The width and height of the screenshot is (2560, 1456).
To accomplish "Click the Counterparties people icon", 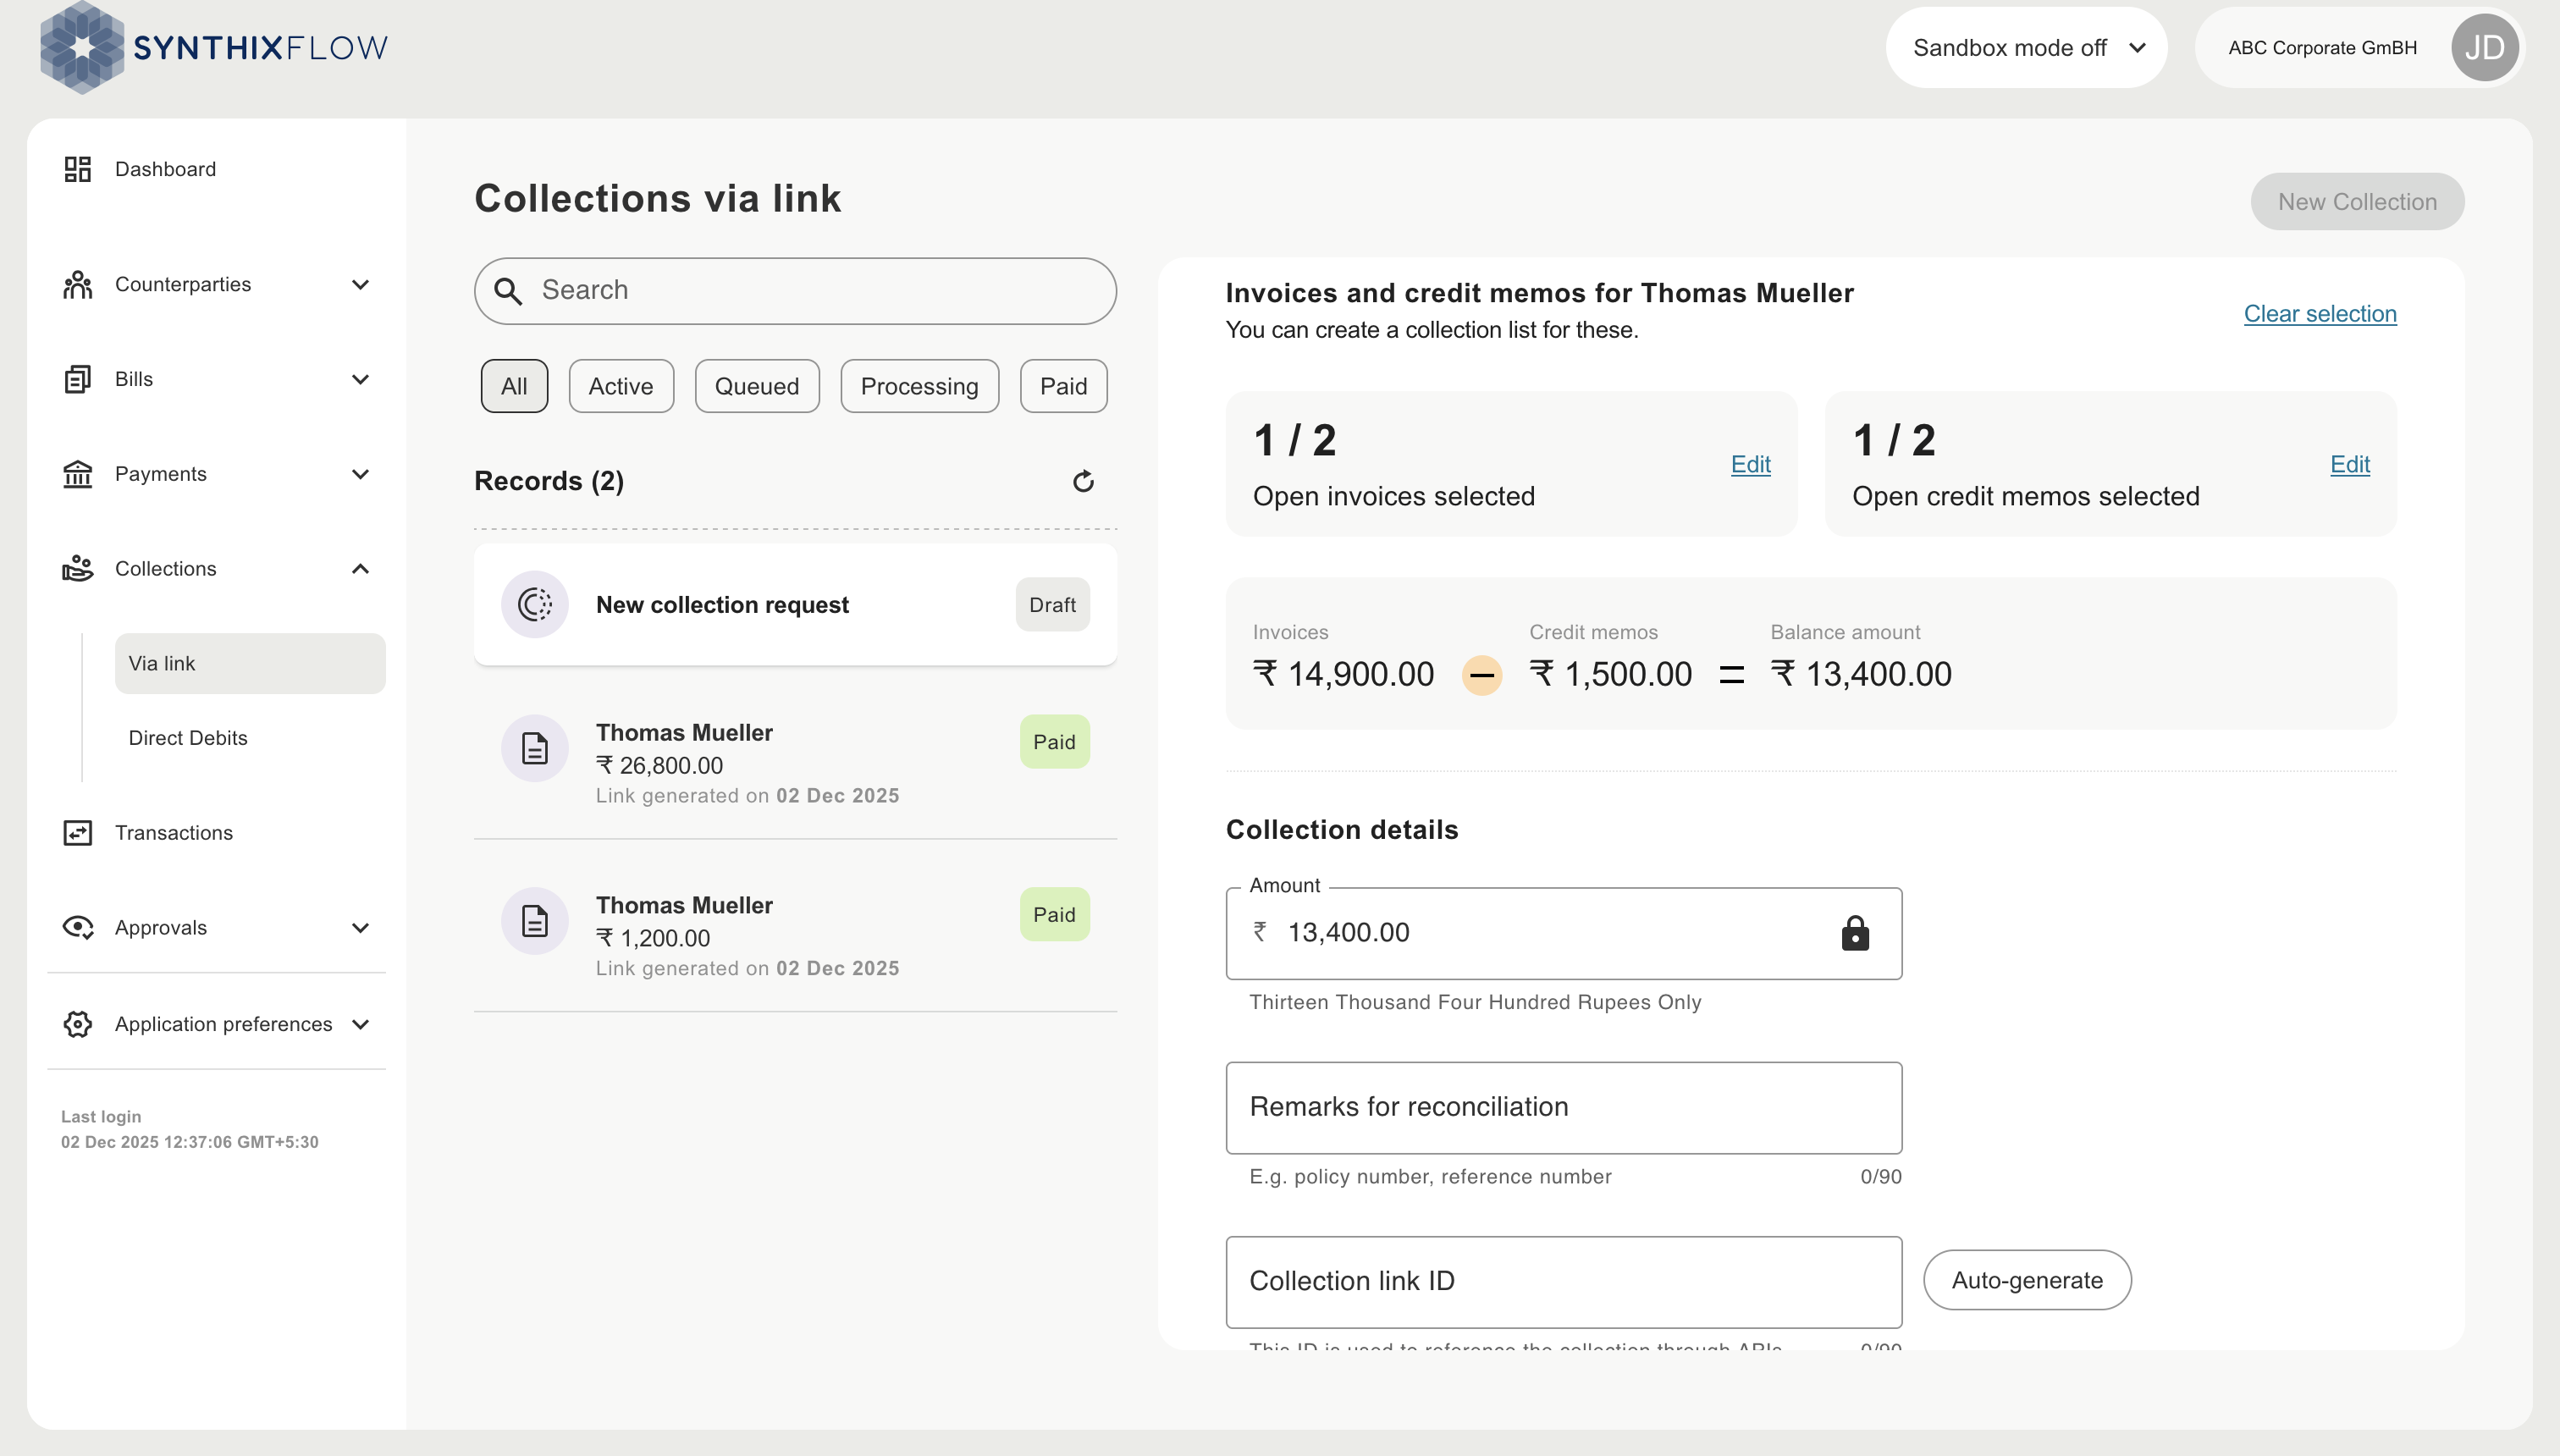I will click(77, 284).
